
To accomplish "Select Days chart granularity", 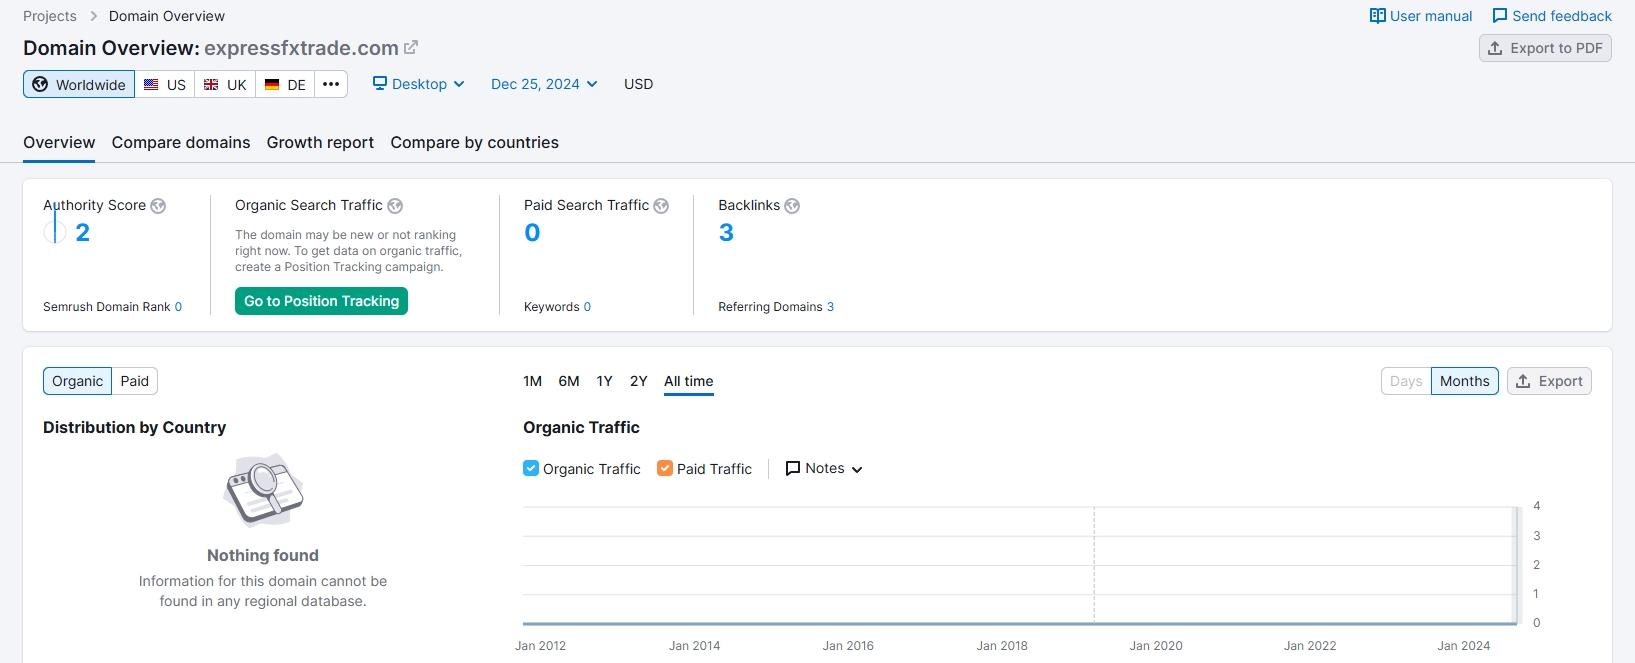I will (1406, 381).
